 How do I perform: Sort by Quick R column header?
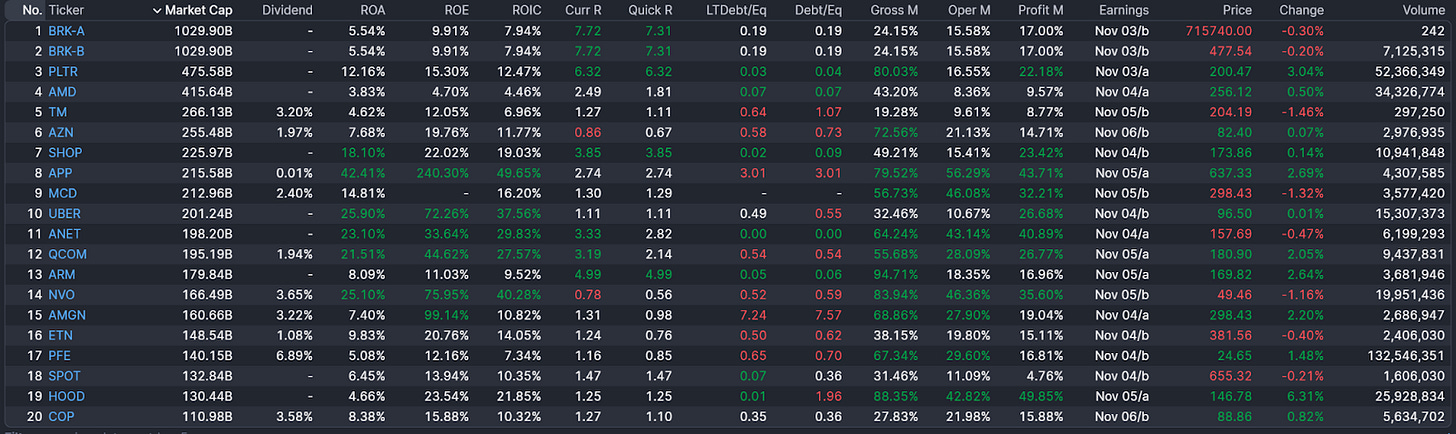point(650,10)
